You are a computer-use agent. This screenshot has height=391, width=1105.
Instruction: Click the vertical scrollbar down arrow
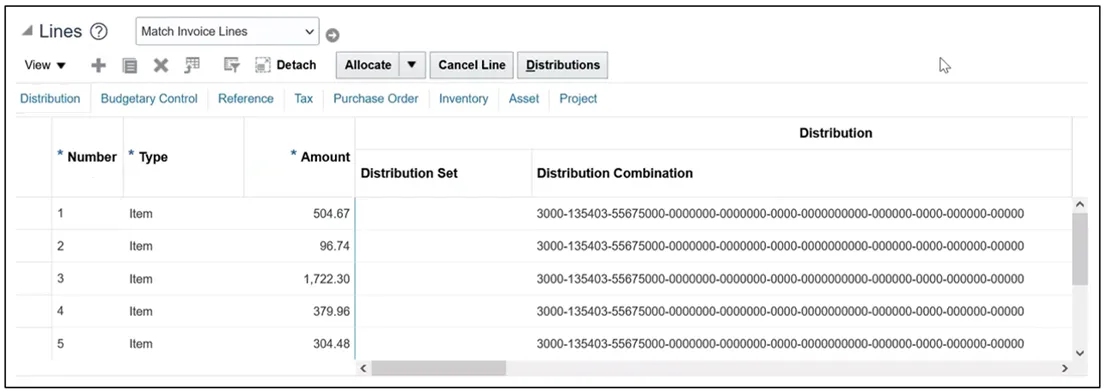click(x=1080, y=352)
